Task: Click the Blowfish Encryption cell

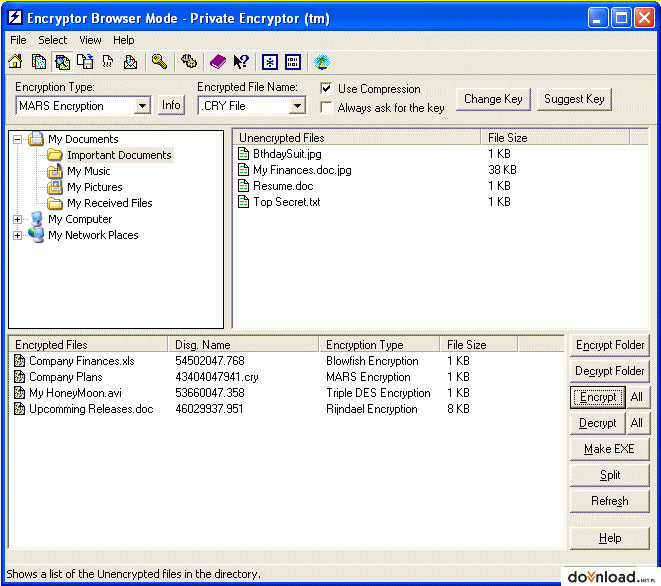Action: [x=372, y=361]
